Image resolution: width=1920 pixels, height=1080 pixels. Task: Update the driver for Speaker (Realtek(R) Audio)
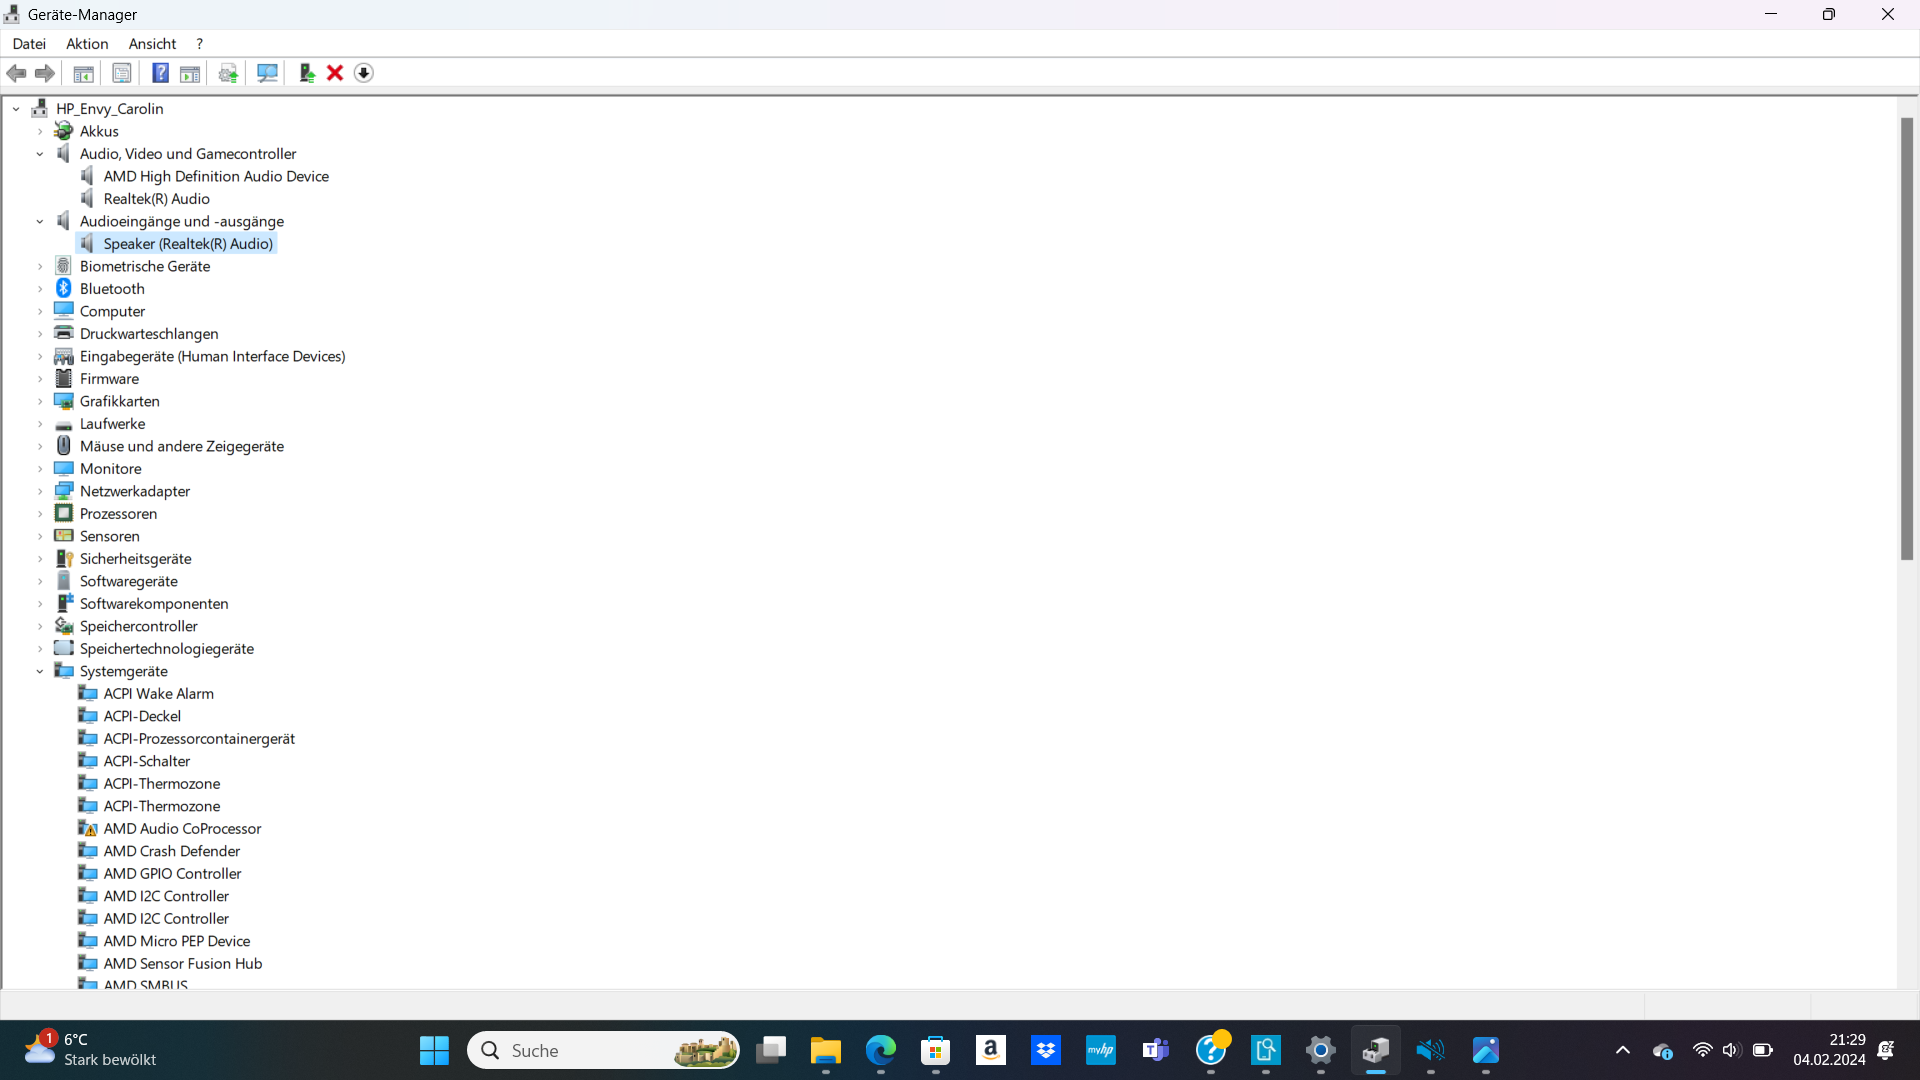pos(227,73)
